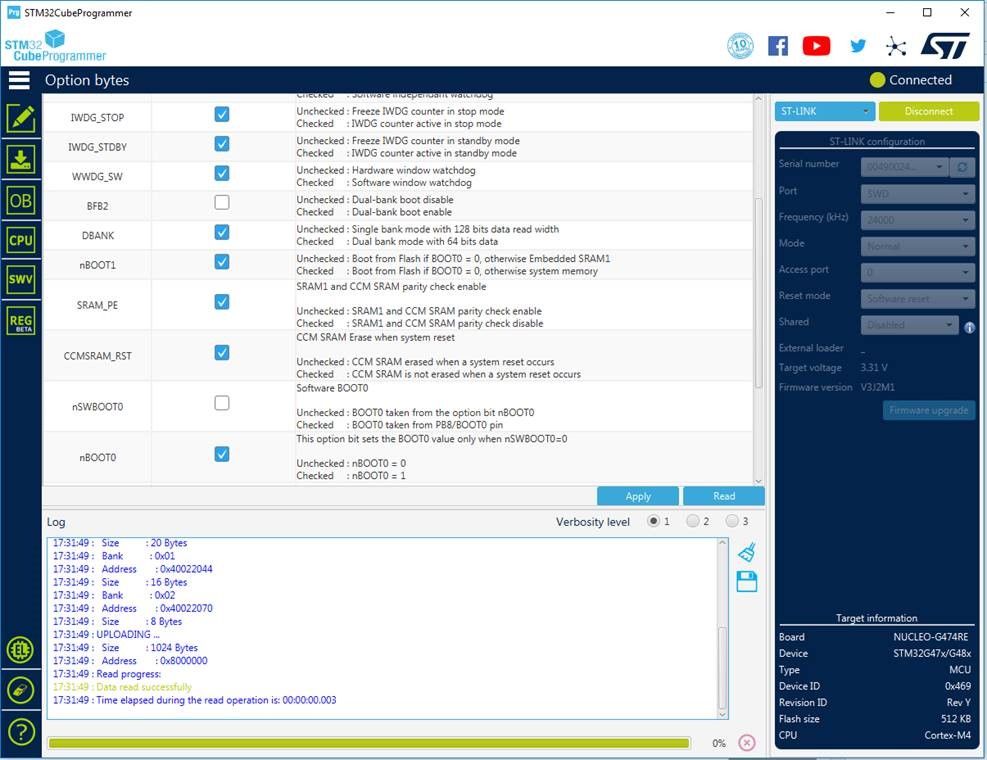Select verbosity level 3
This screenshot has width=987, height=760.
731,521
